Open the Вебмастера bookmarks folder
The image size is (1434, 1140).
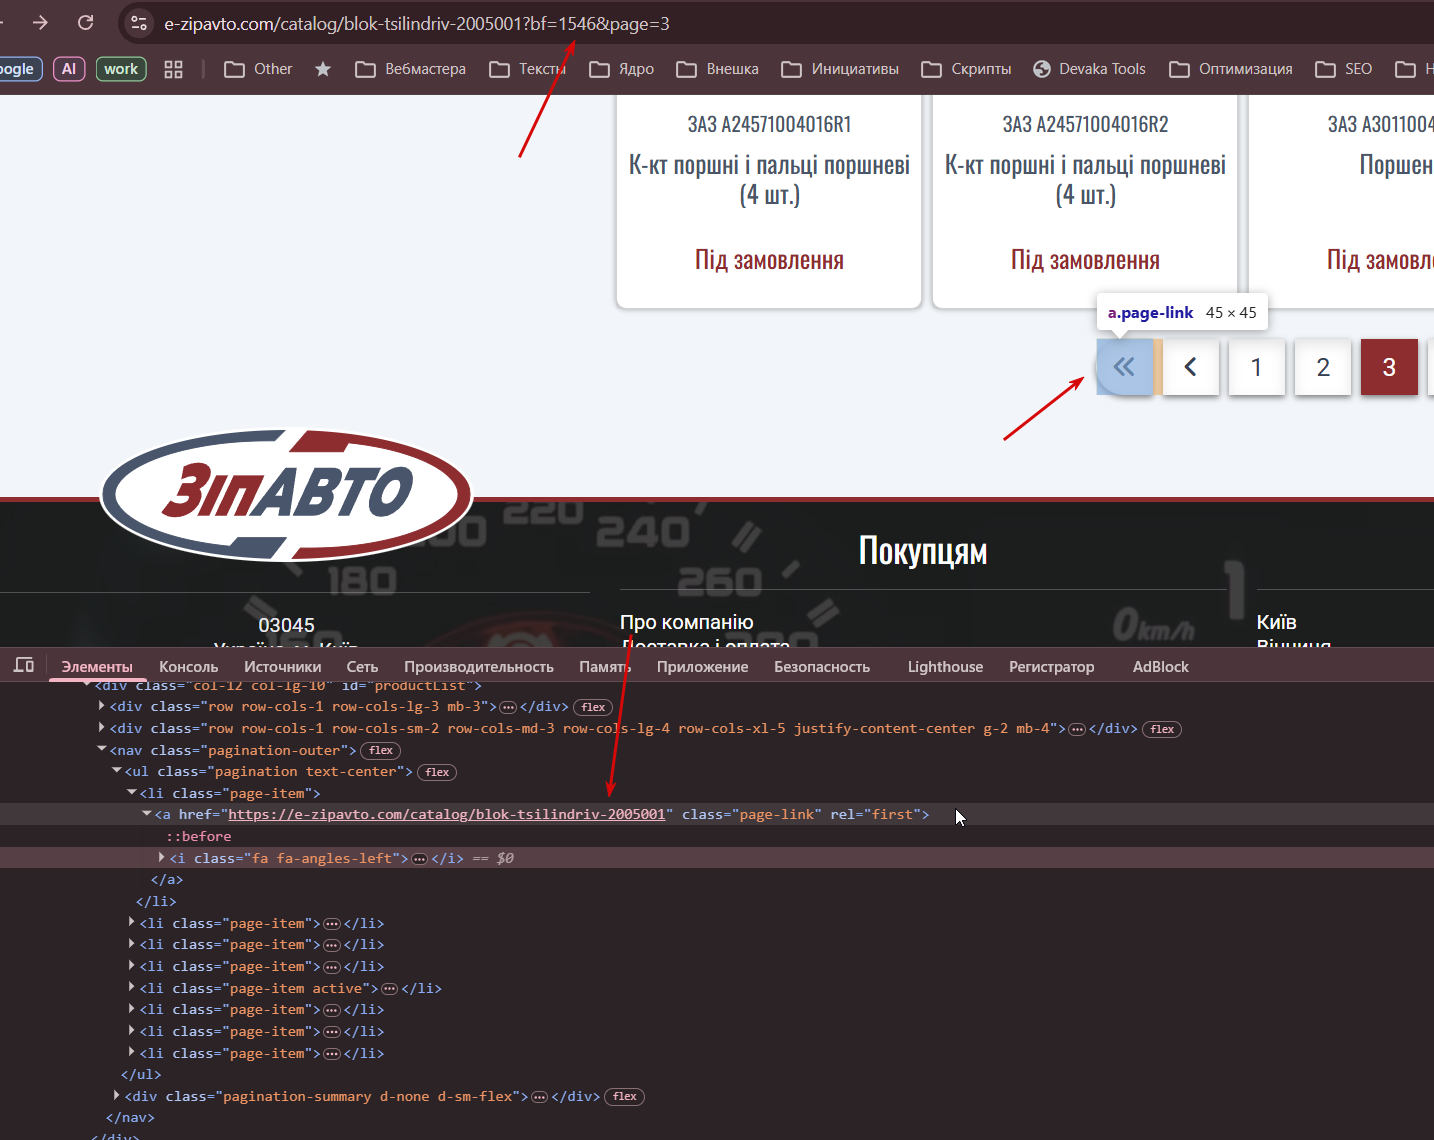[x=410, y=69]
